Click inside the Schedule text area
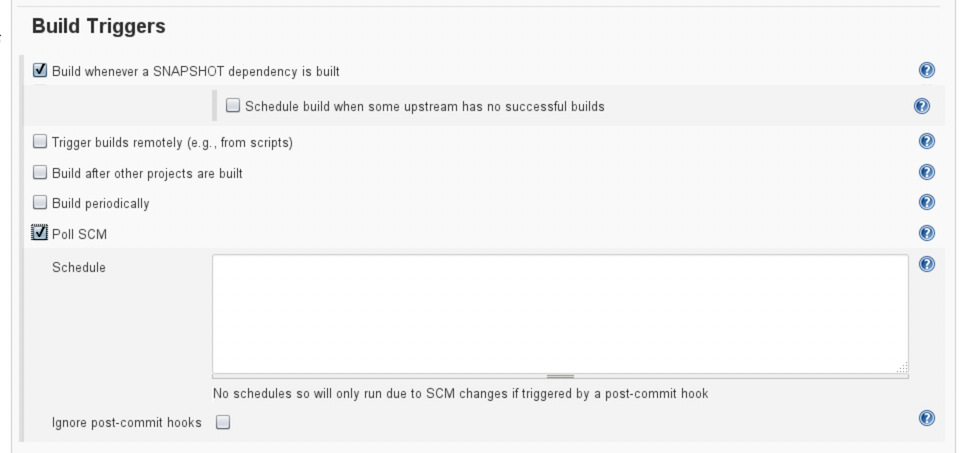Viewport: 967px width, 453px height. pyautogui.click(x=559, y=312)
